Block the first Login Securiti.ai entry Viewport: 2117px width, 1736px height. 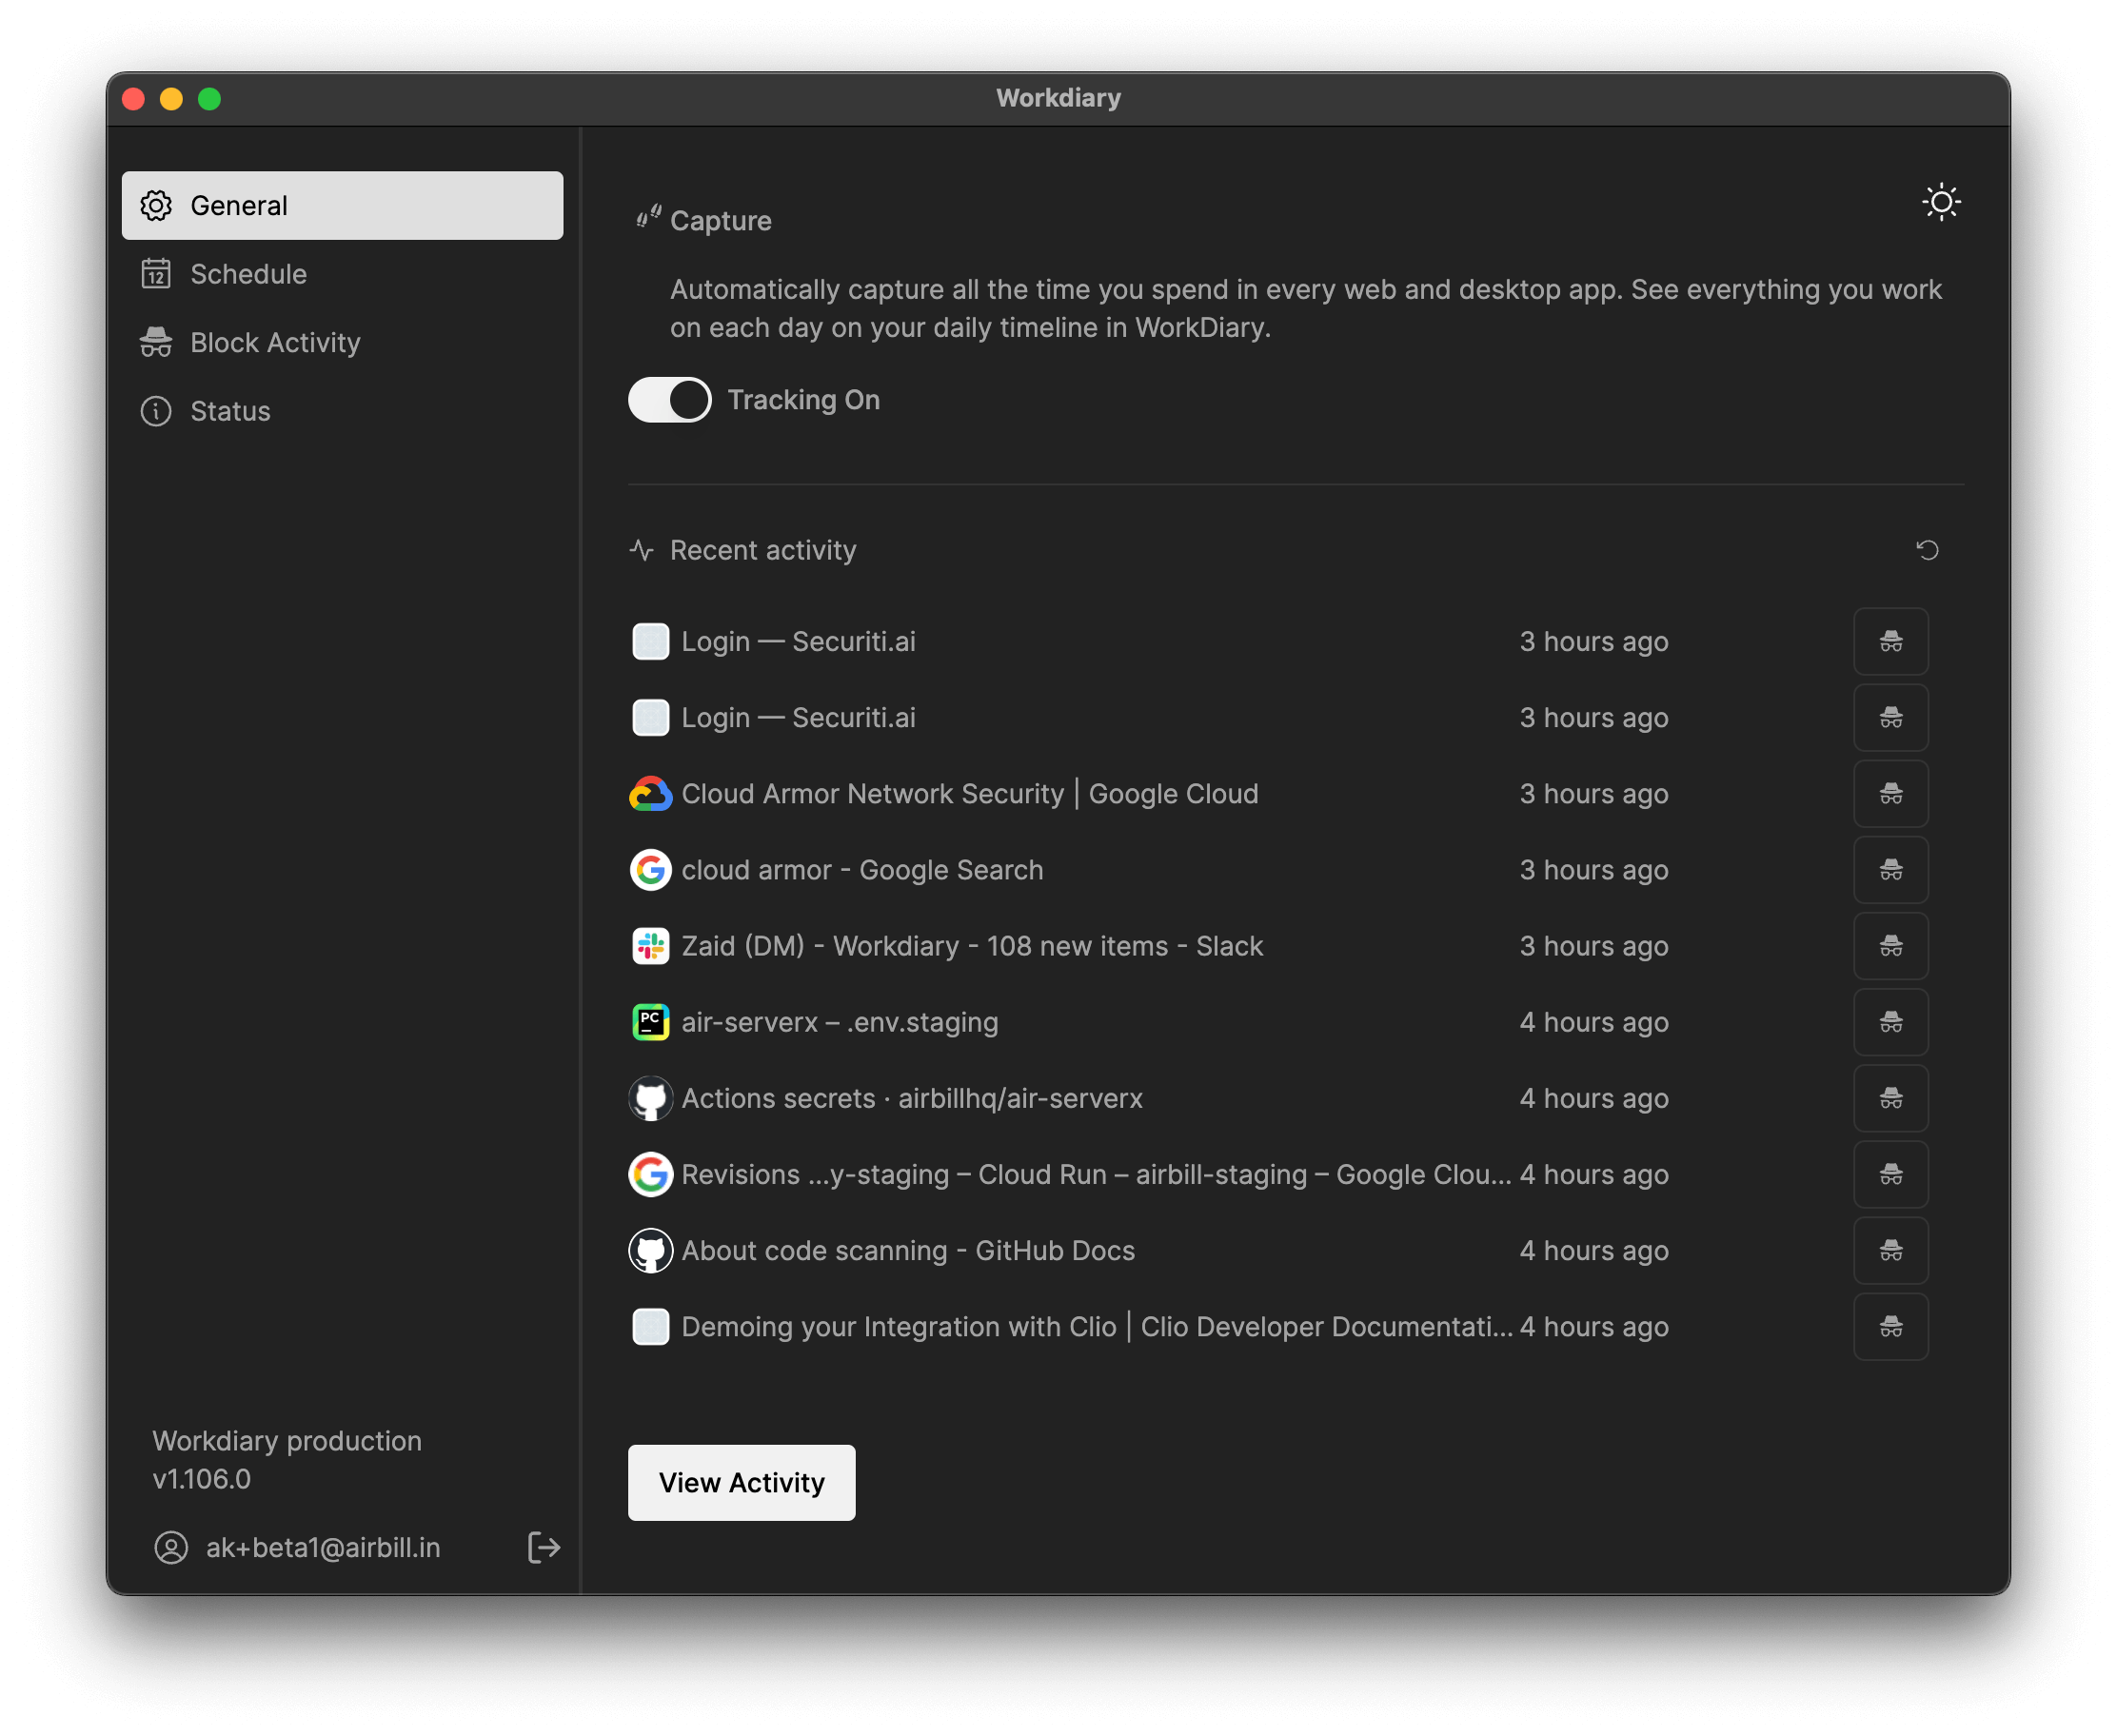click(x=1890, y=642)
